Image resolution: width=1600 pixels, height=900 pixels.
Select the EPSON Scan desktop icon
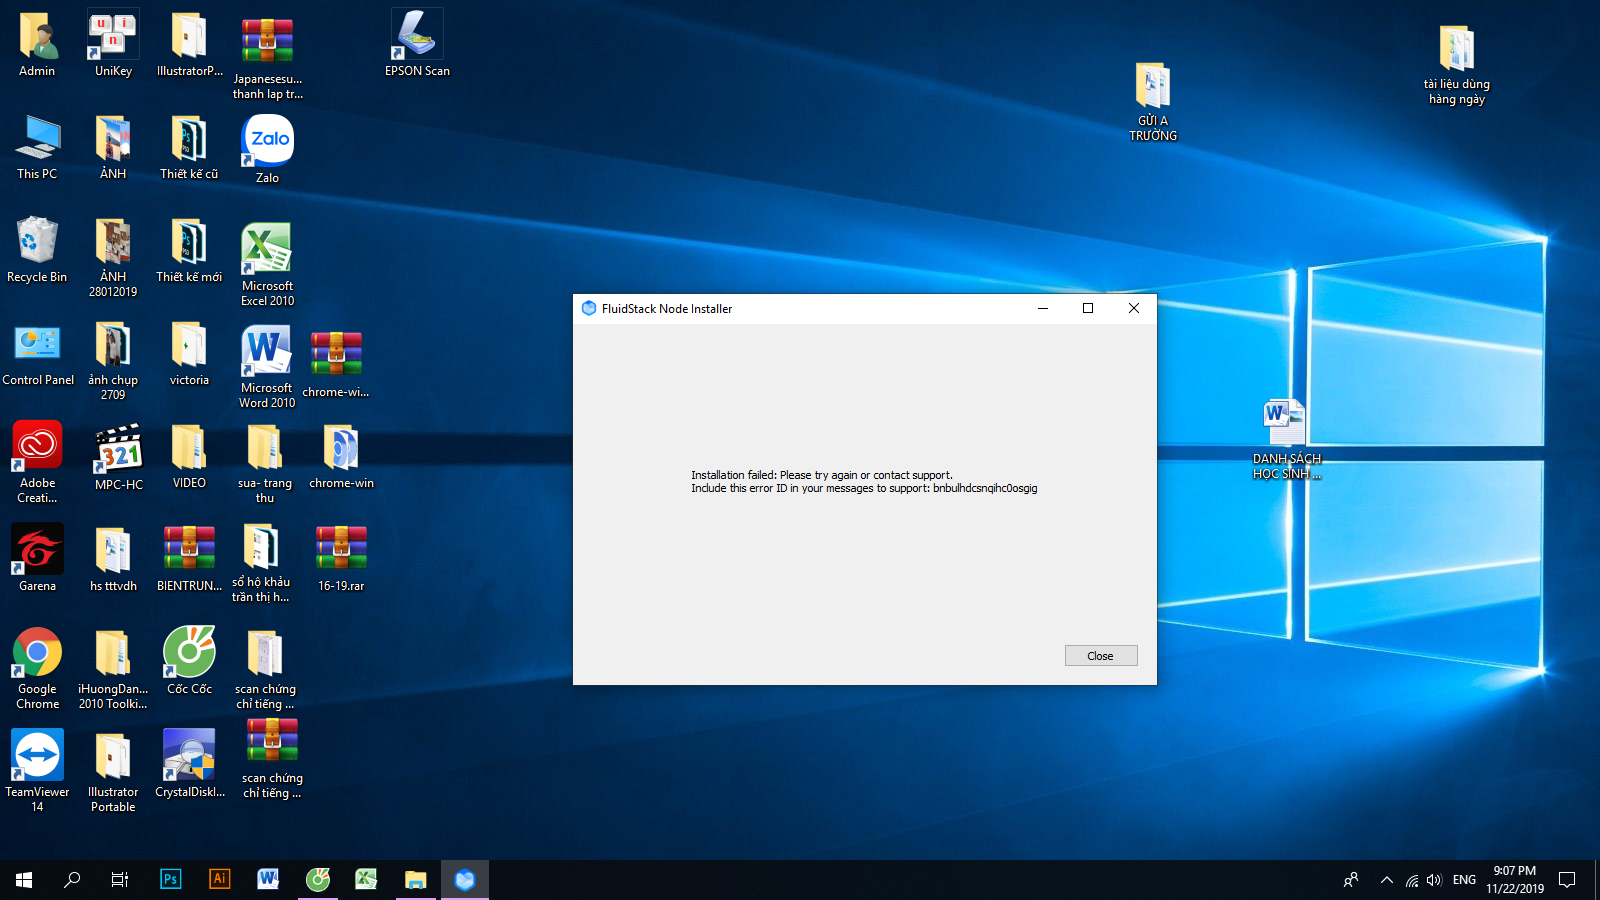[x=417, y=38]
